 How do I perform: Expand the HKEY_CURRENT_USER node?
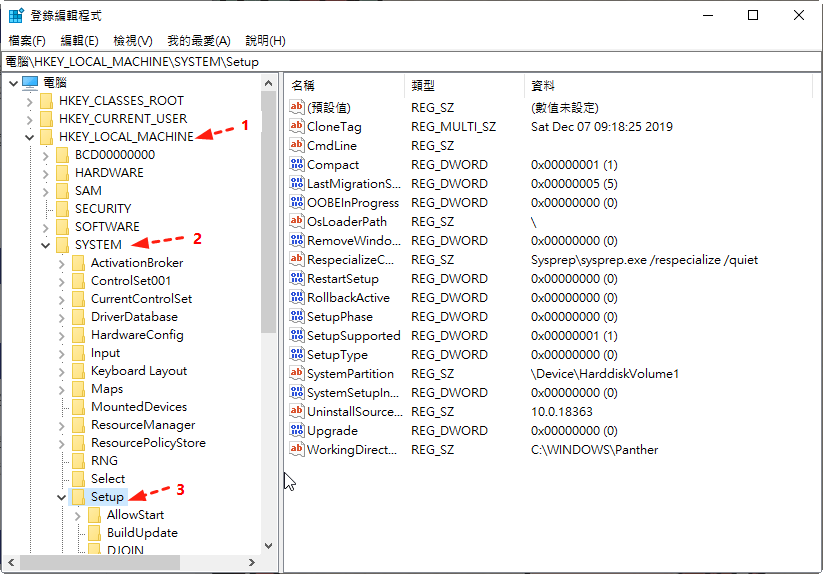pyautogui.click(x=29, y=120)
